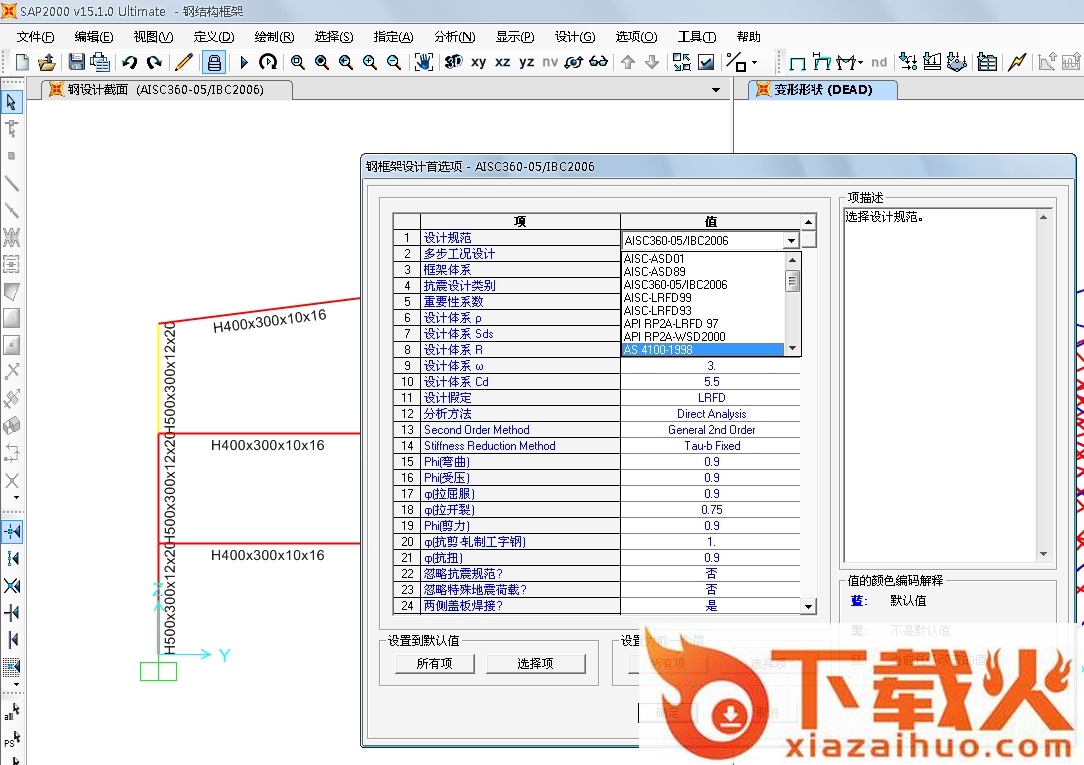Choose AISC-LRFD99 from the code list

(657, 298)
